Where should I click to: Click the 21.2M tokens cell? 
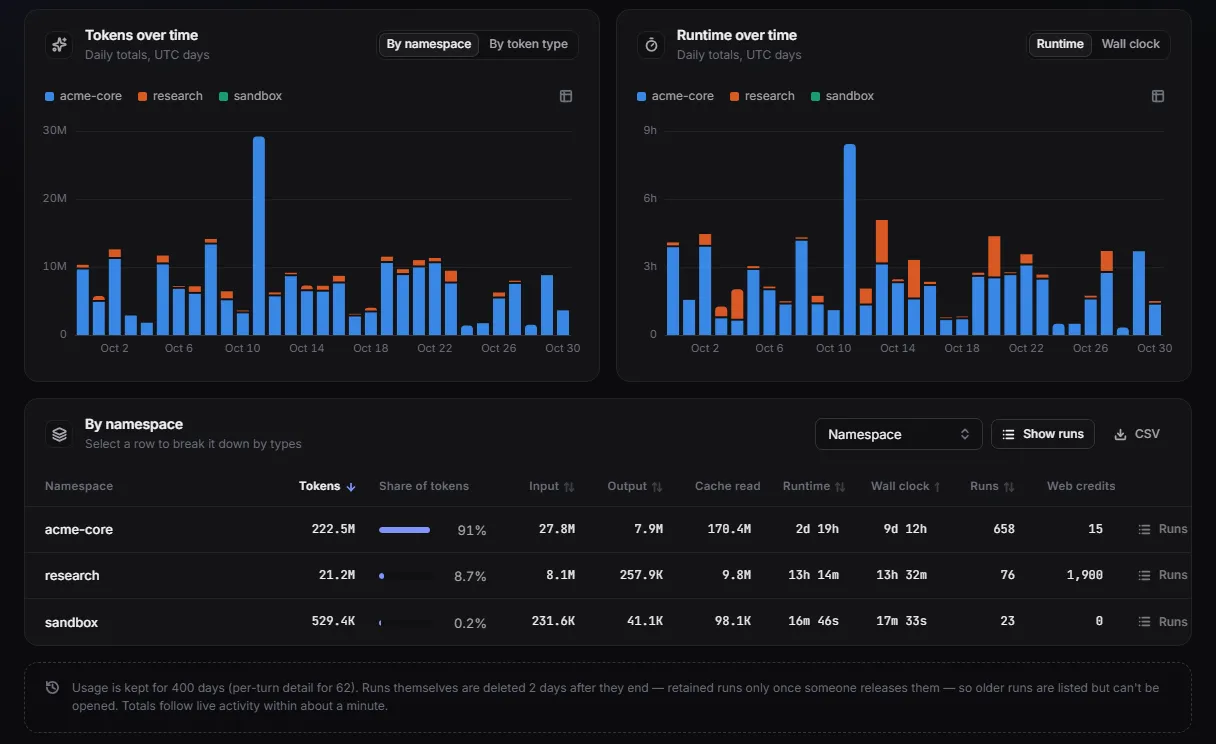click(x=337, y=575)
